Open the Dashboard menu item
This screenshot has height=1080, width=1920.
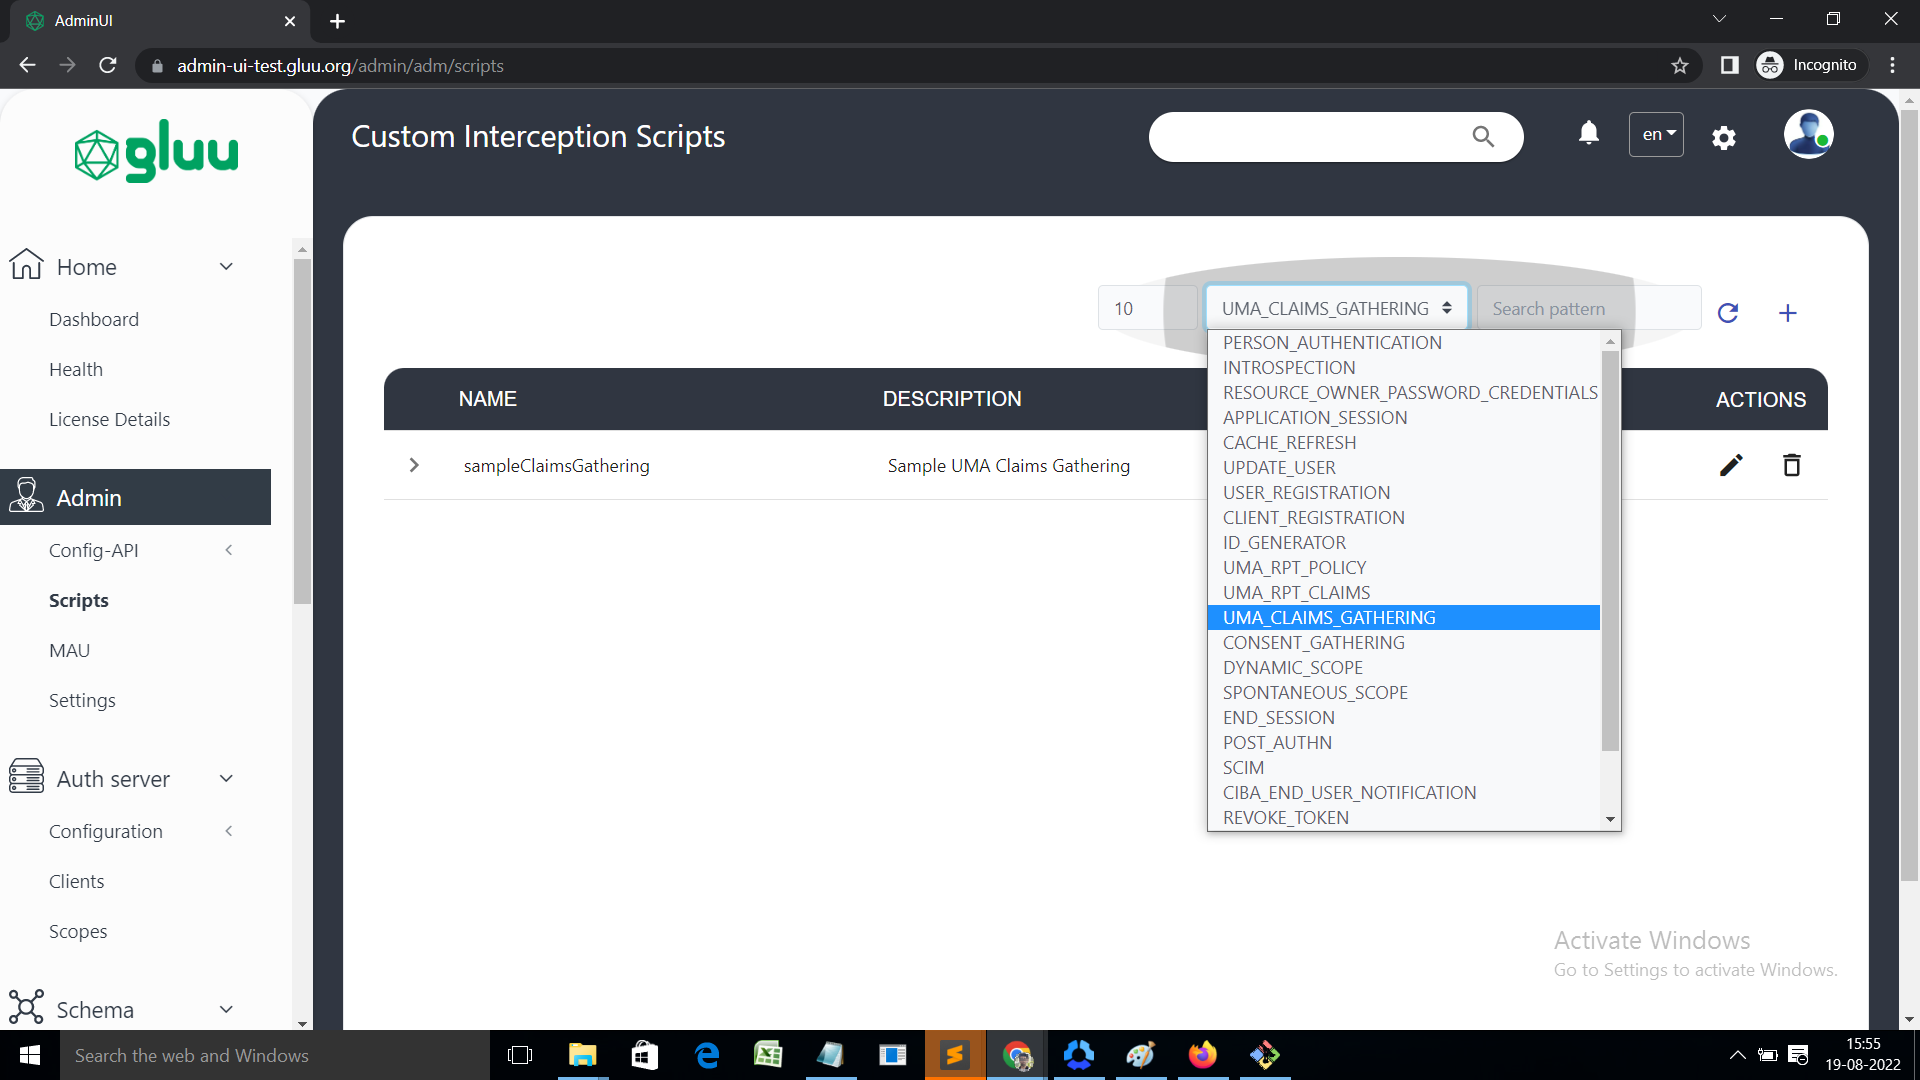(x=94, y=319)
